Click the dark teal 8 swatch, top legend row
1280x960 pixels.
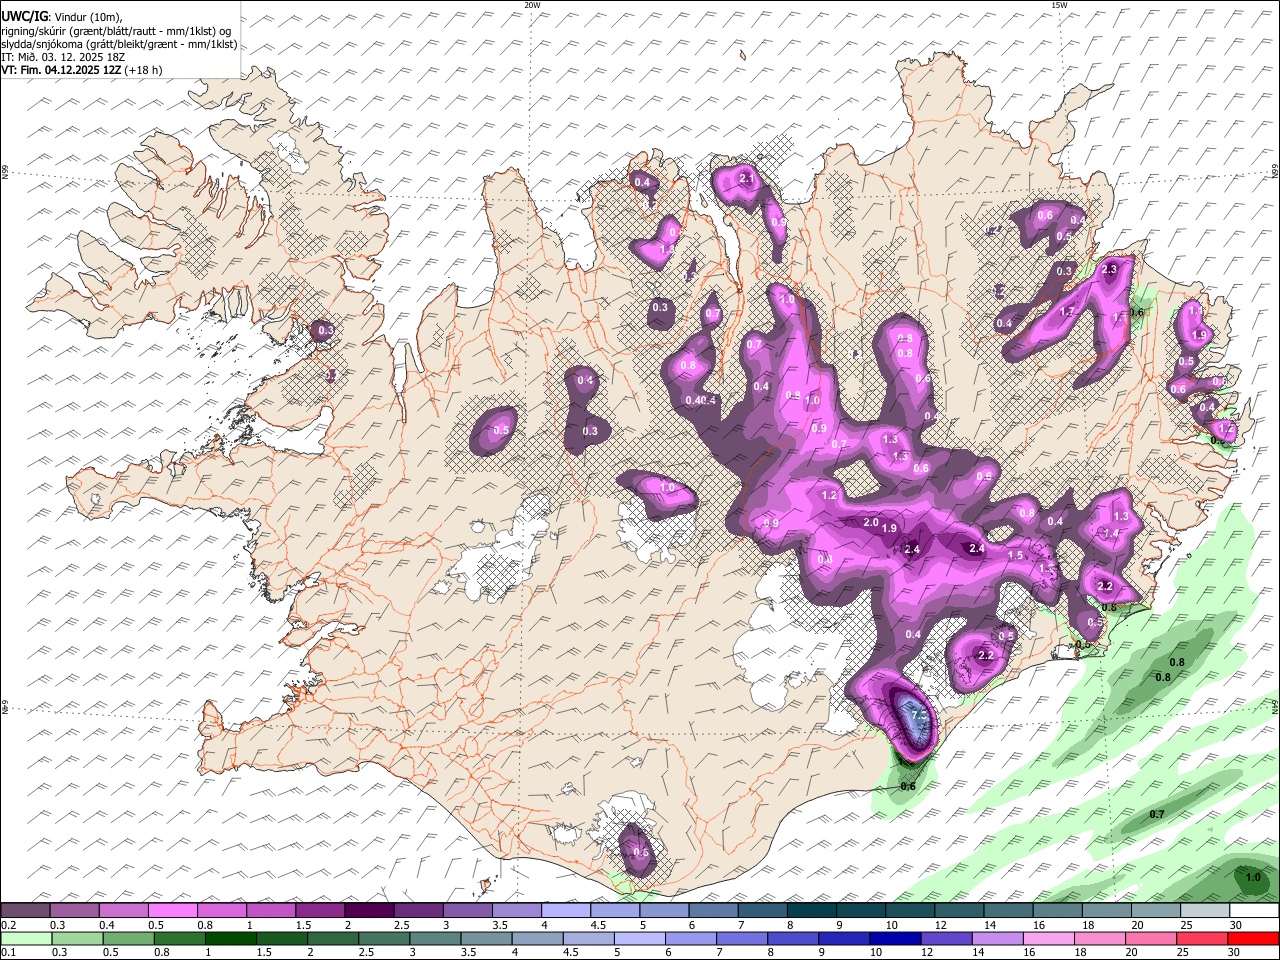point(811,910)
